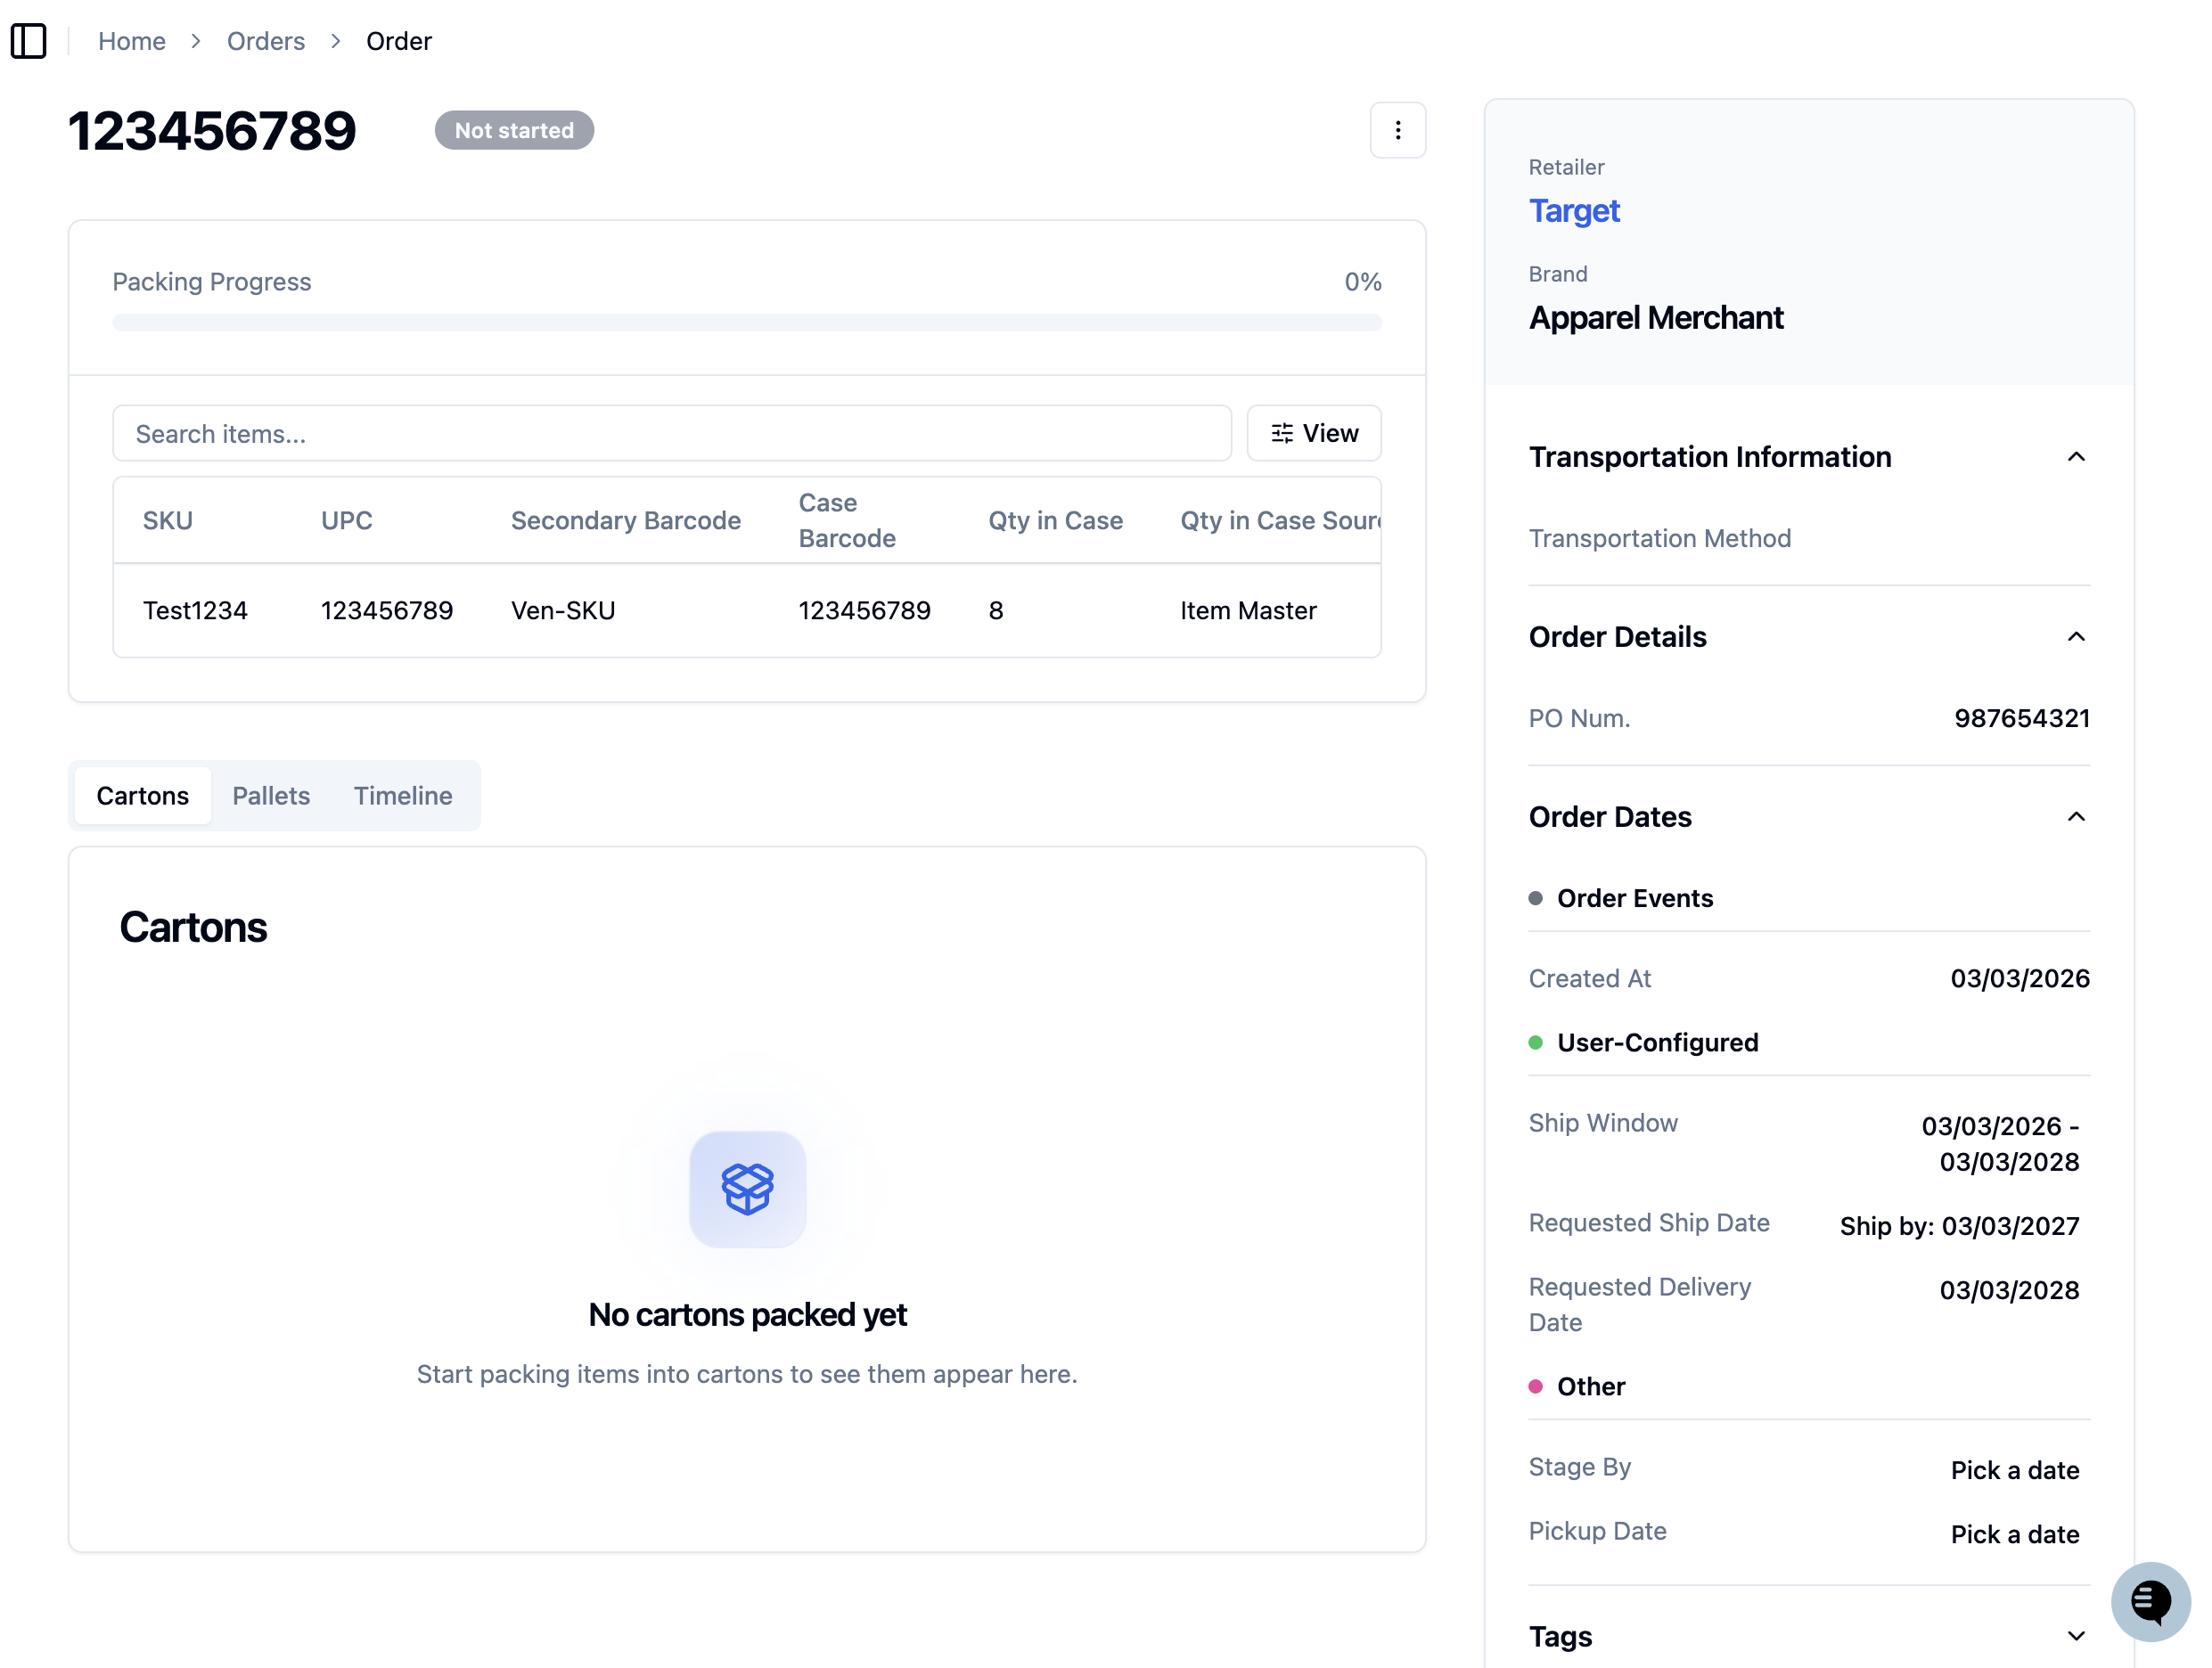Collapse the Order Details section

click(x=2076, y=637)
